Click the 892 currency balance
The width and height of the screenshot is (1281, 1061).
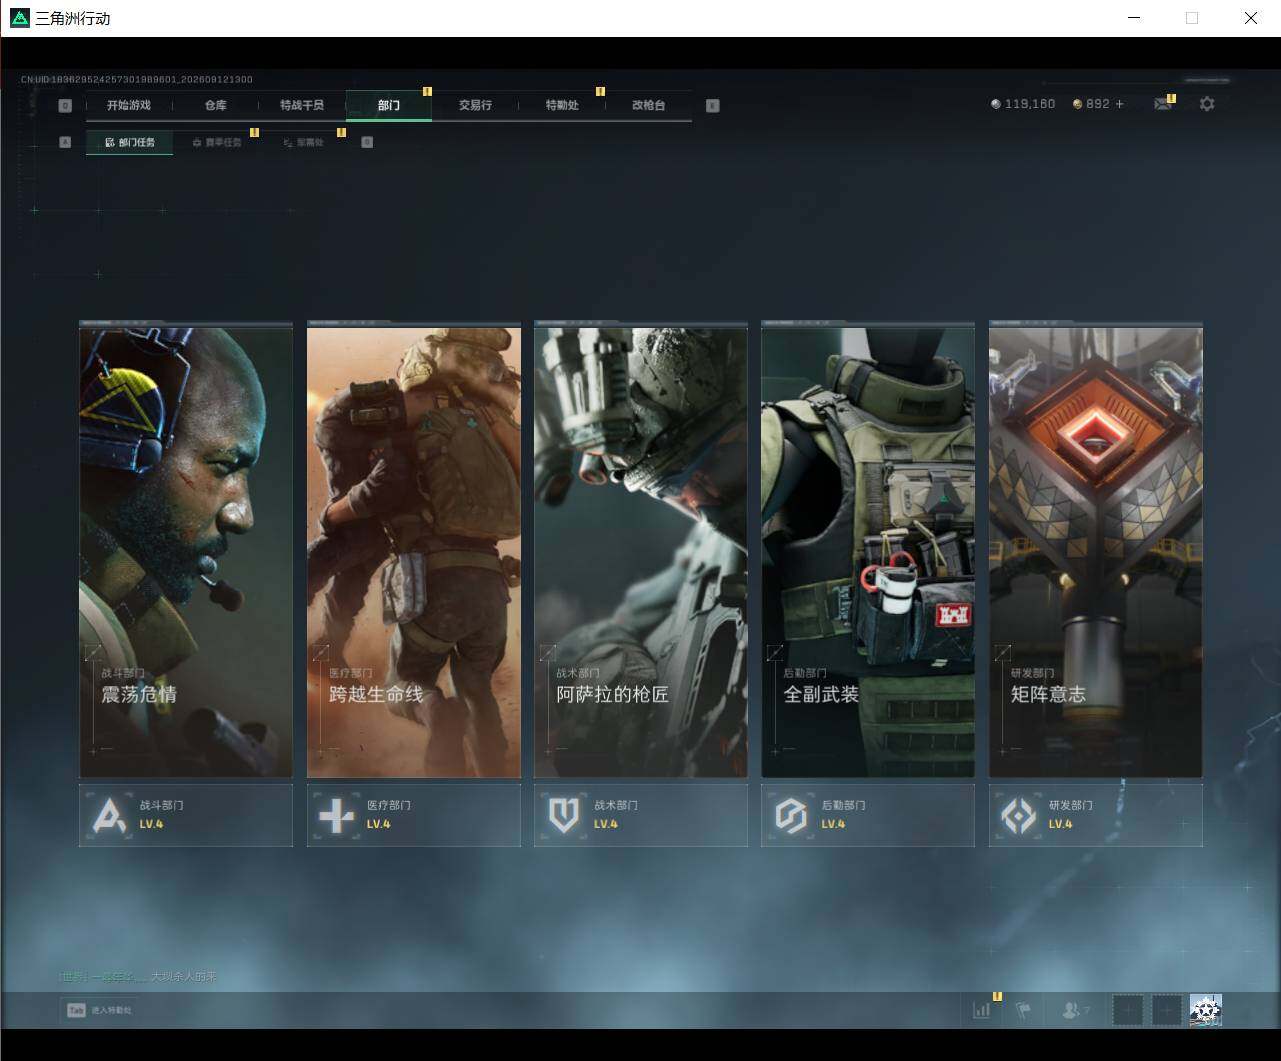pos(1091,104)
